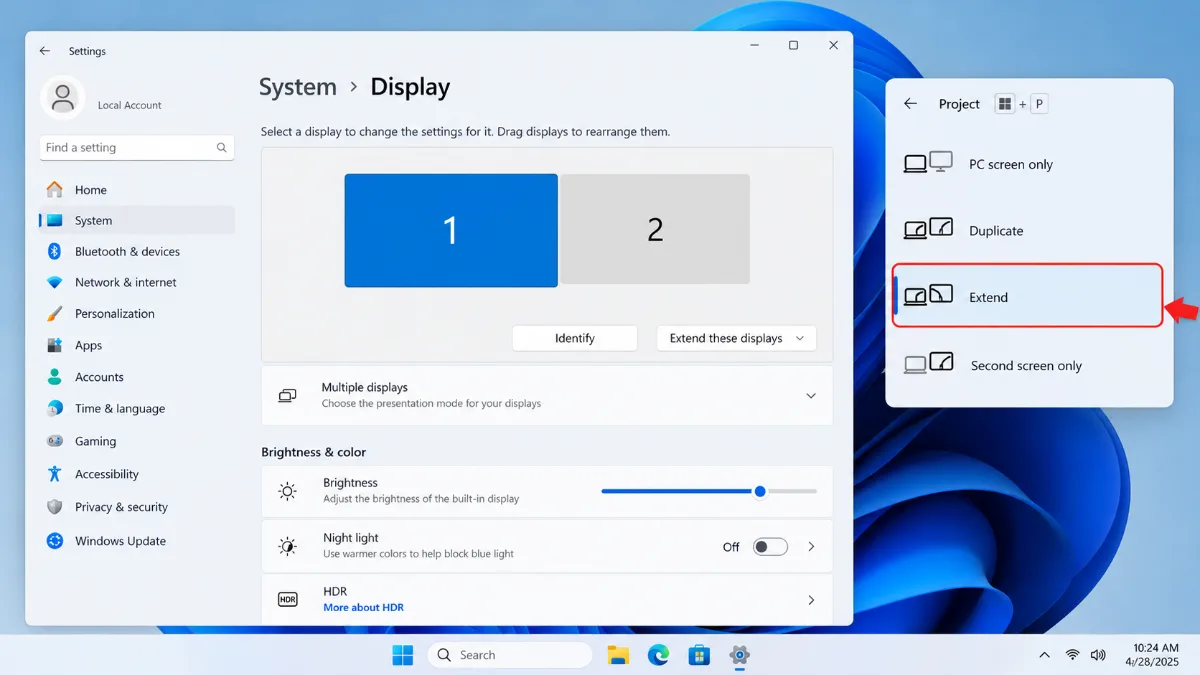Click the Settings gear on the taskbar
Image resolution: width=1200 pixels, height=675 pixels.
tap(740, 655)
